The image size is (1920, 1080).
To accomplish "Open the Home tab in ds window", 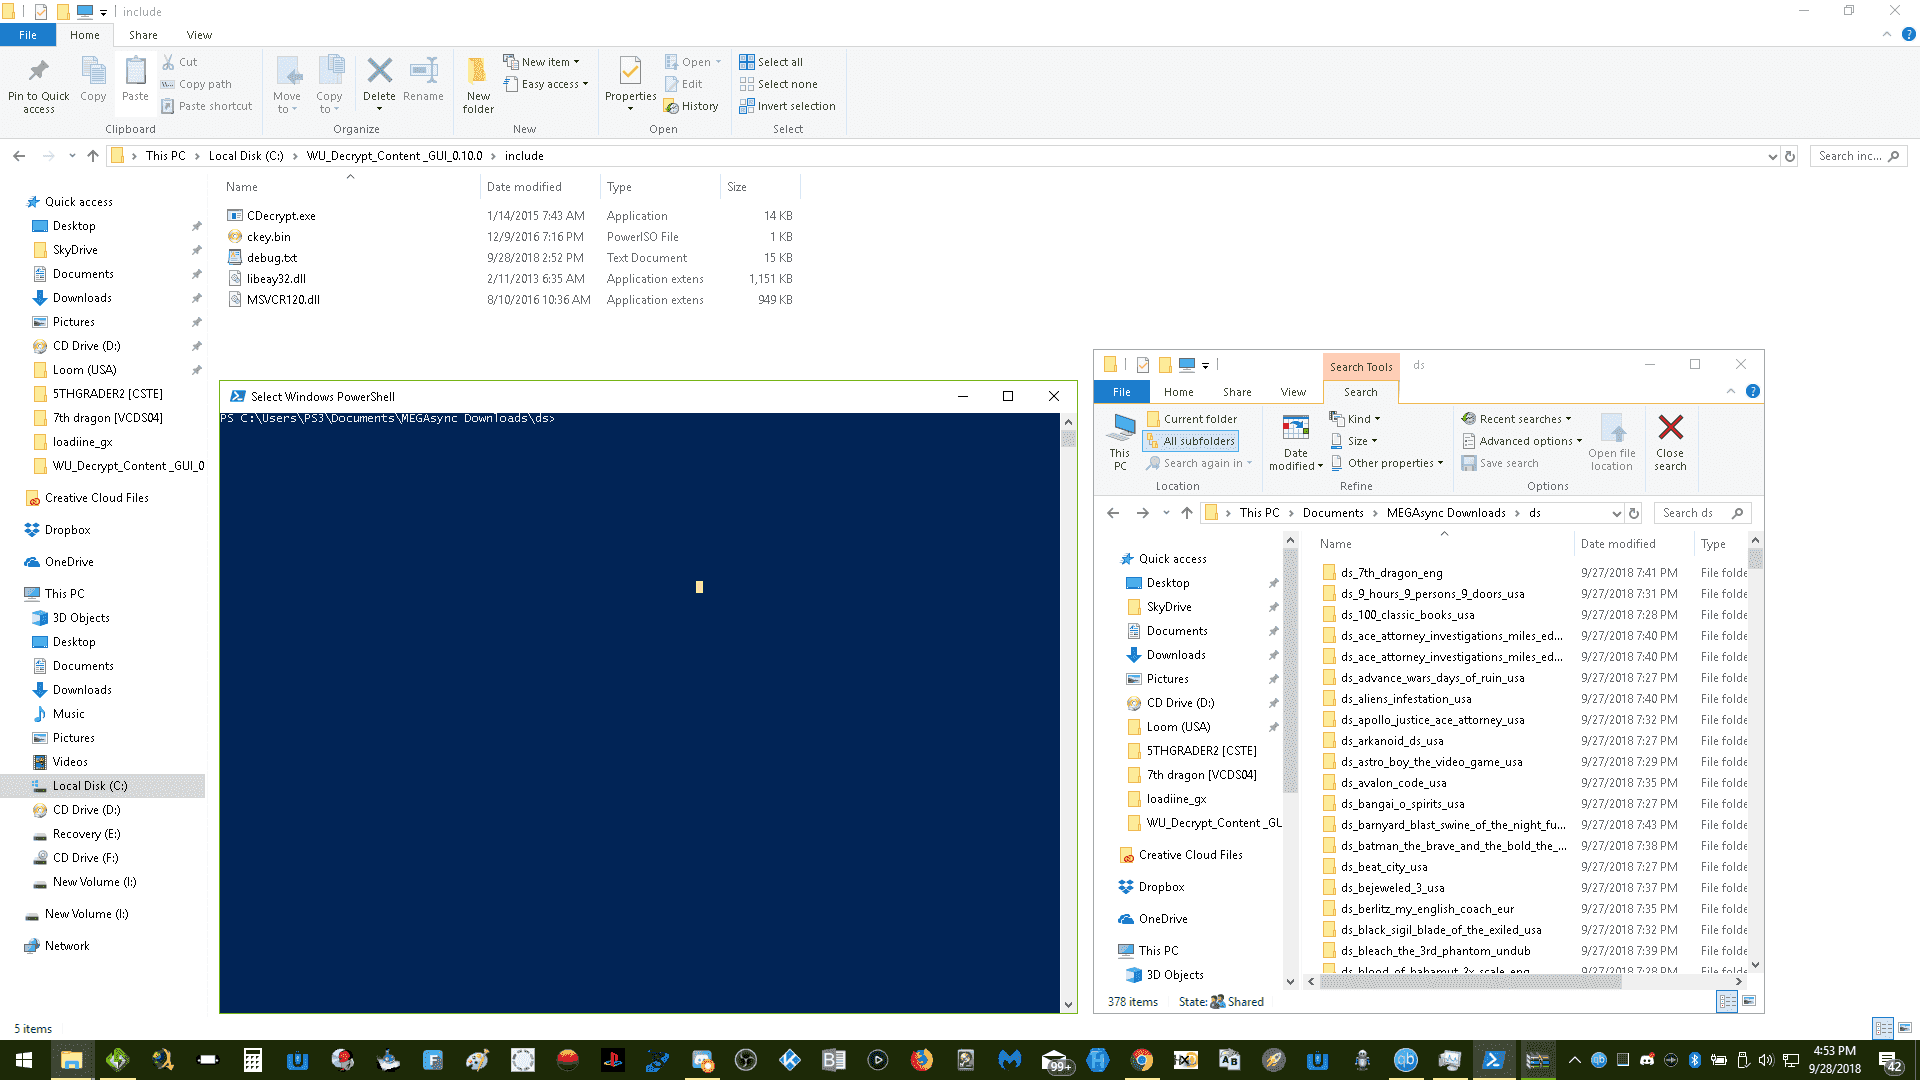I will pyautogui.click(x=1178, y=392).
